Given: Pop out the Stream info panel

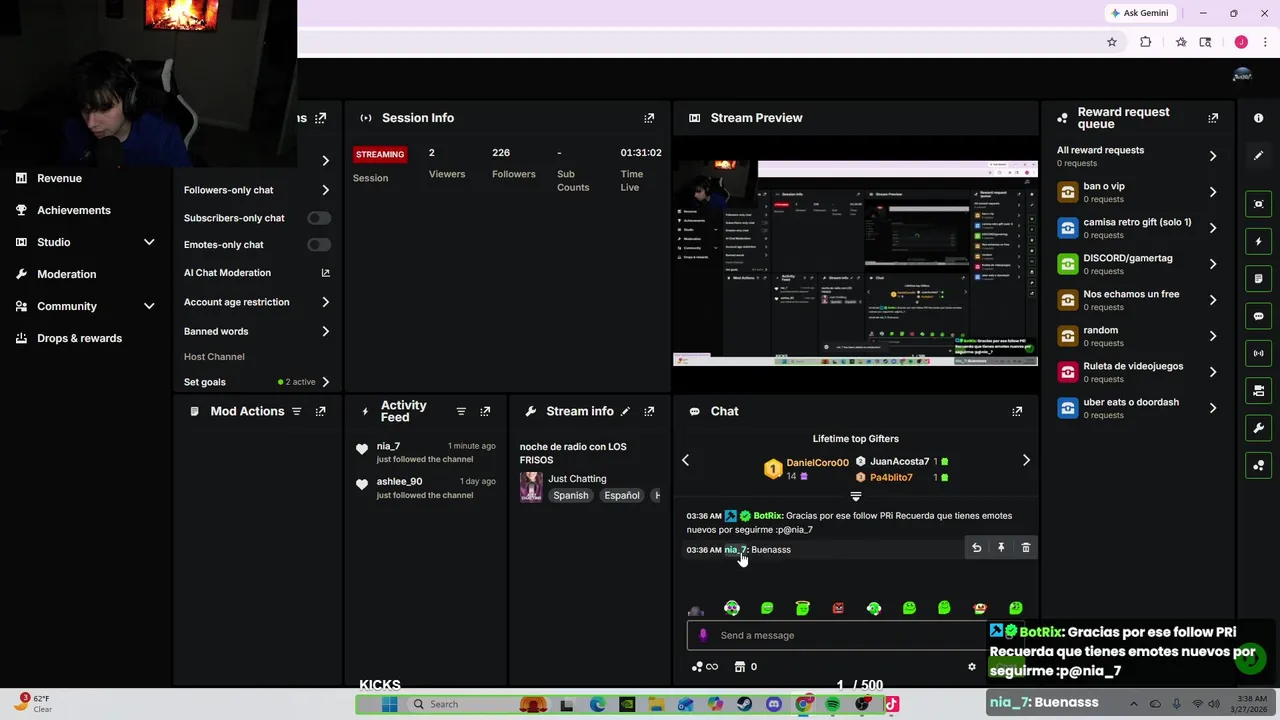Looking at the screenshot, I should point(649,411).
